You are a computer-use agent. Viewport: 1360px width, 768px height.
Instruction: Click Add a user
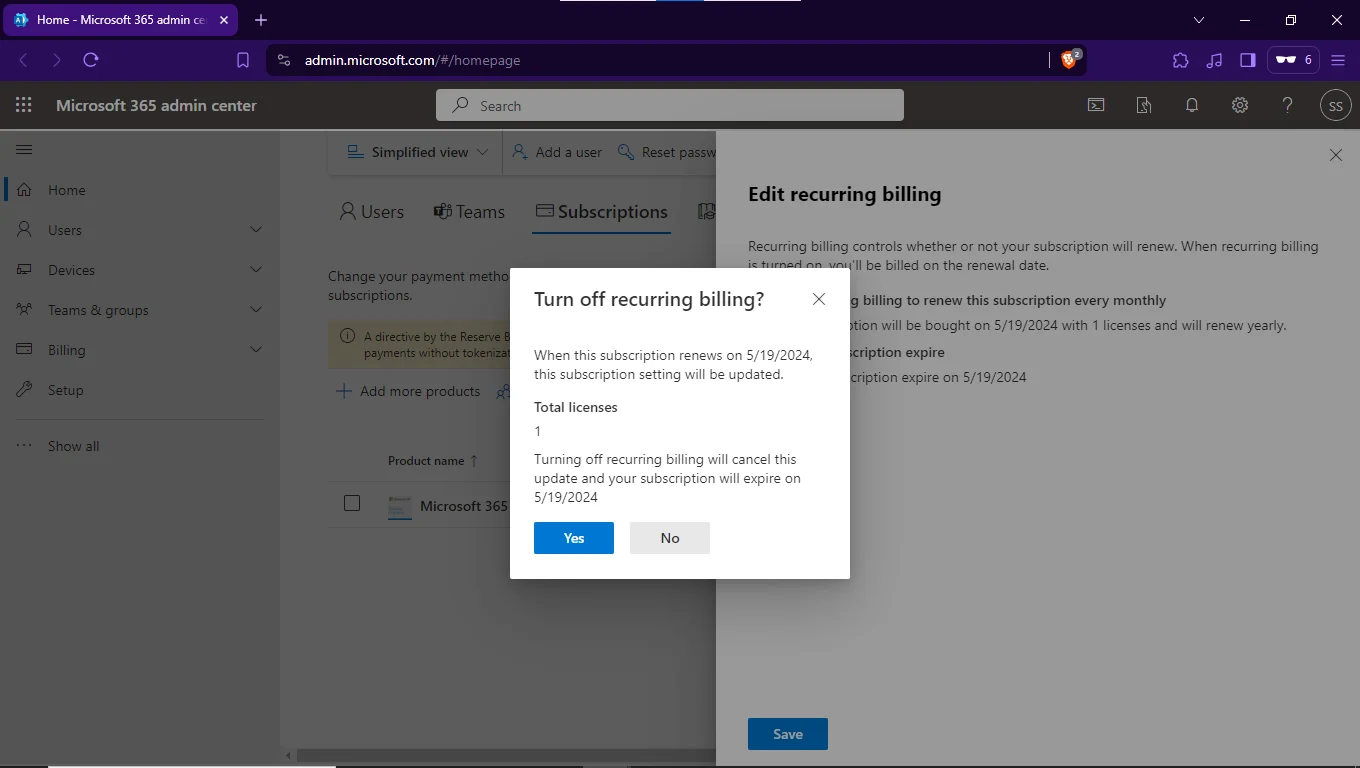coord(557,152)
